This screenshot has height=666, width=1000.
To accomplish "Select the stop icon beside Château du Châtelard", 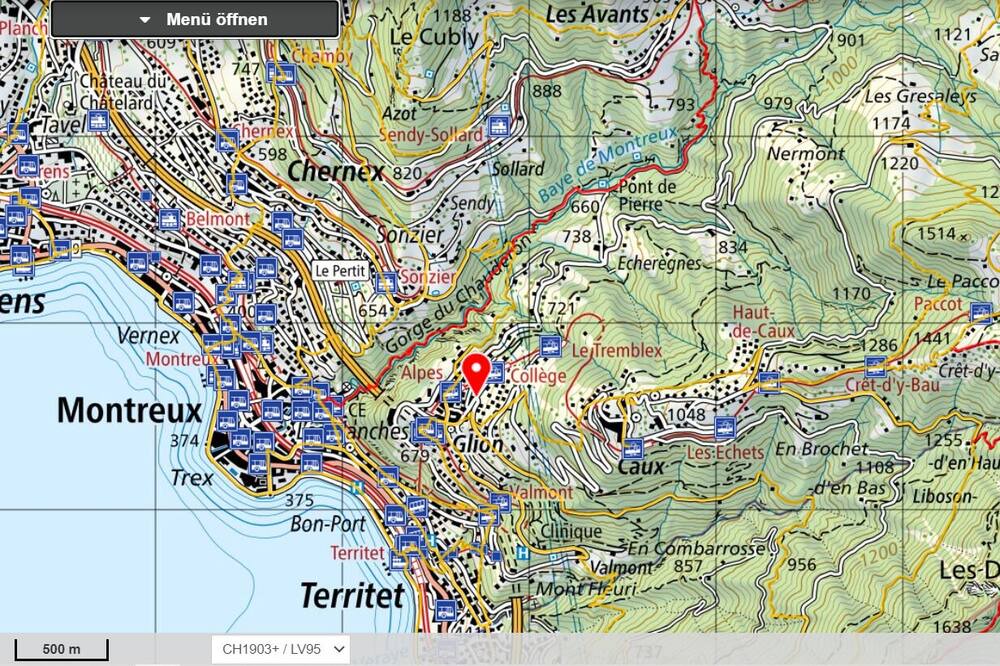I will (x=98, y=120).
